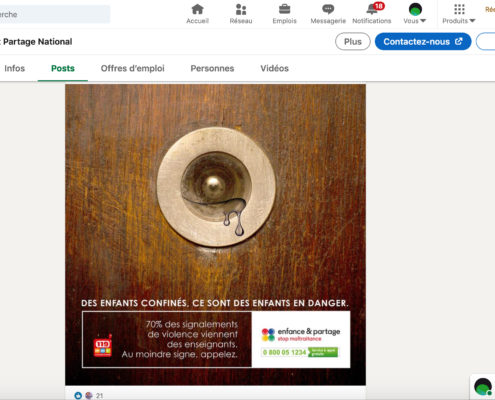Open Messagerie chat icon
This screenshot has height=400, width=495.
(x=328, y=9)
